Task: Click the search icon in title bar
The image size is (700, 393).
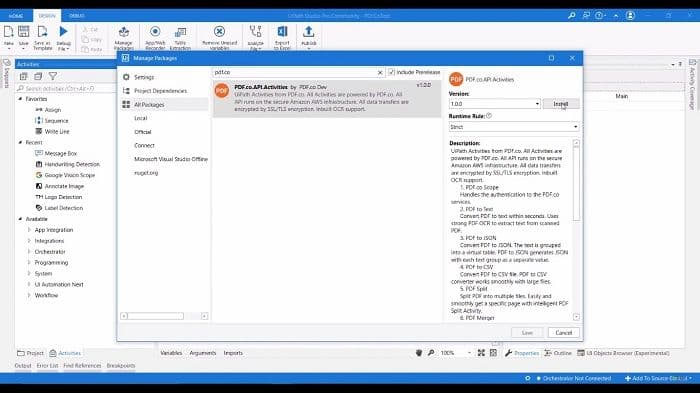Action: (x=571, y=15)
